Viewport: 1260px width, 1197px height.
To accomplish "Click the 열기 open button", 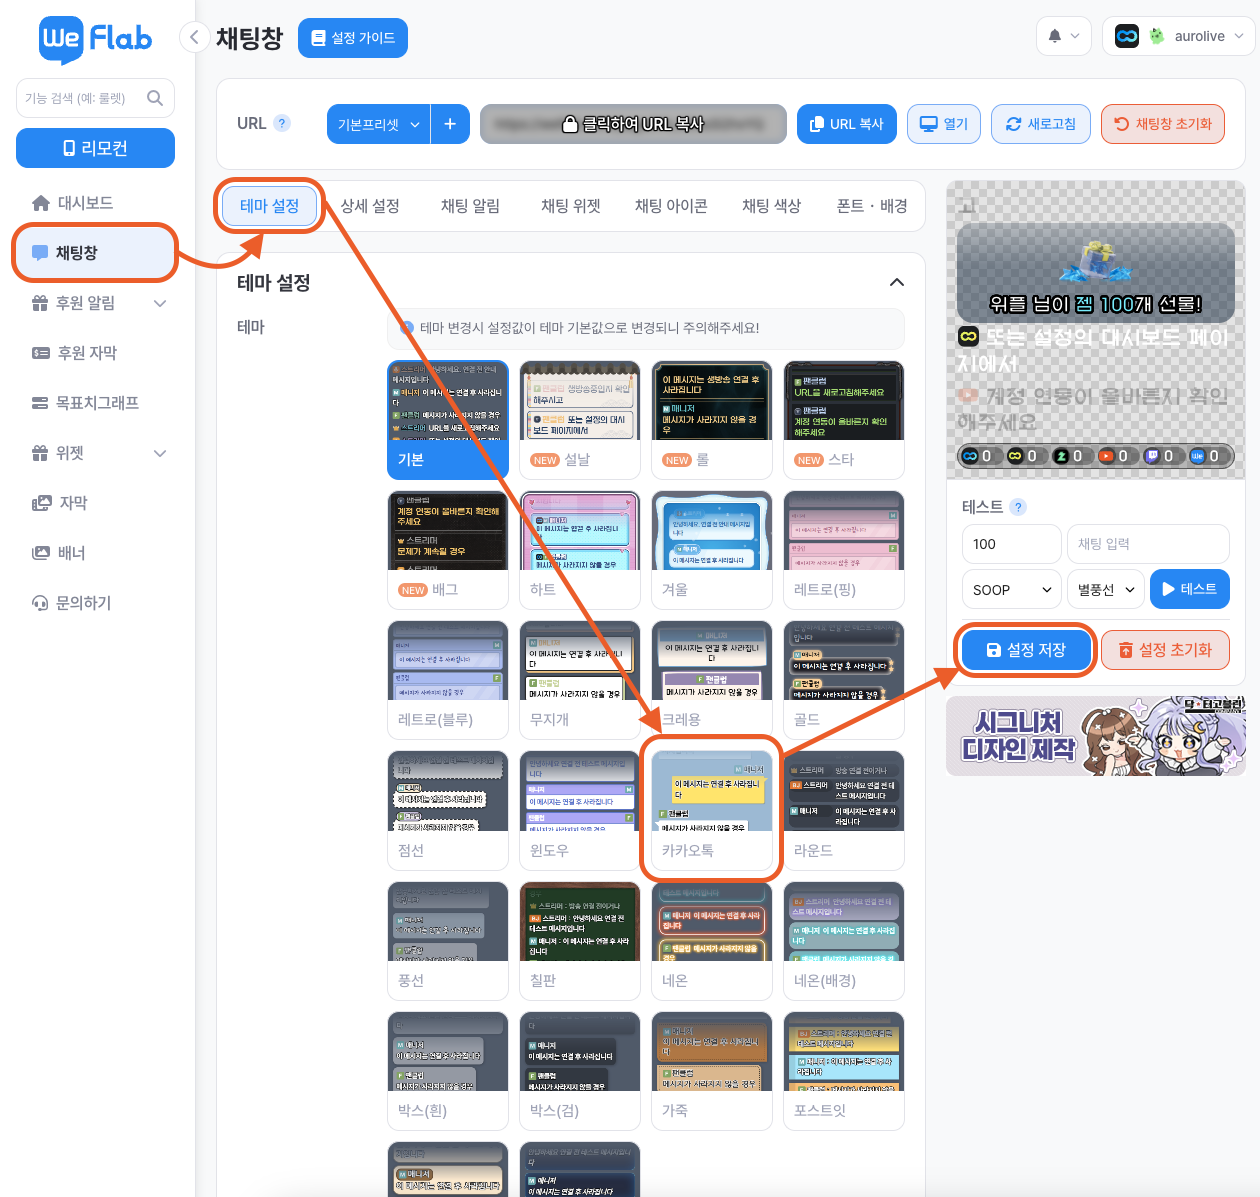I will (944, 124).
